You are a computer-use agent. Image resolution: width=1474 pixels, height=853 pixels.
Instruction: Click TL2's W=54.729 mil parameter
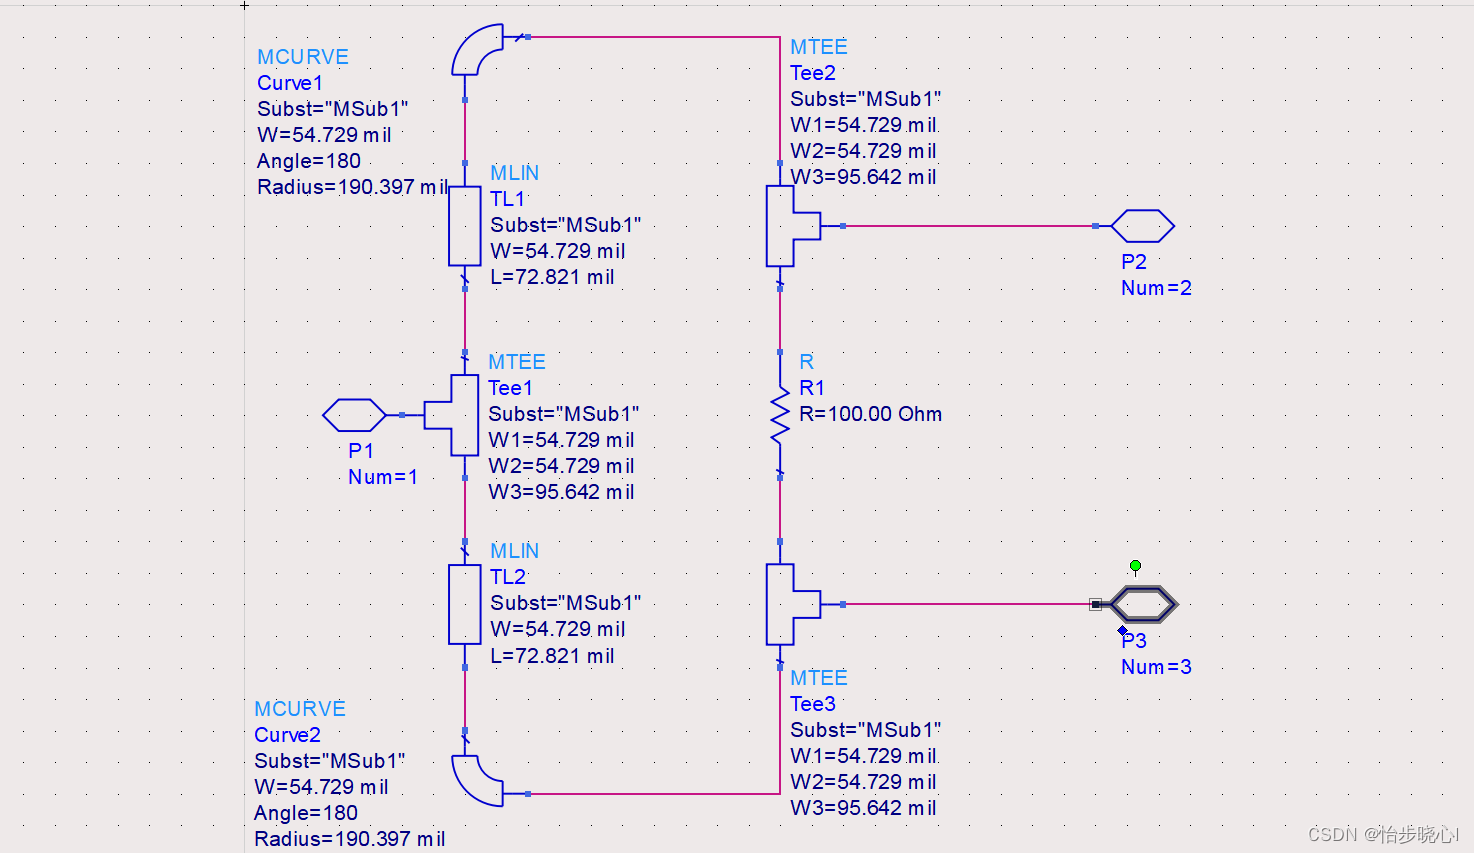point(558,629)
